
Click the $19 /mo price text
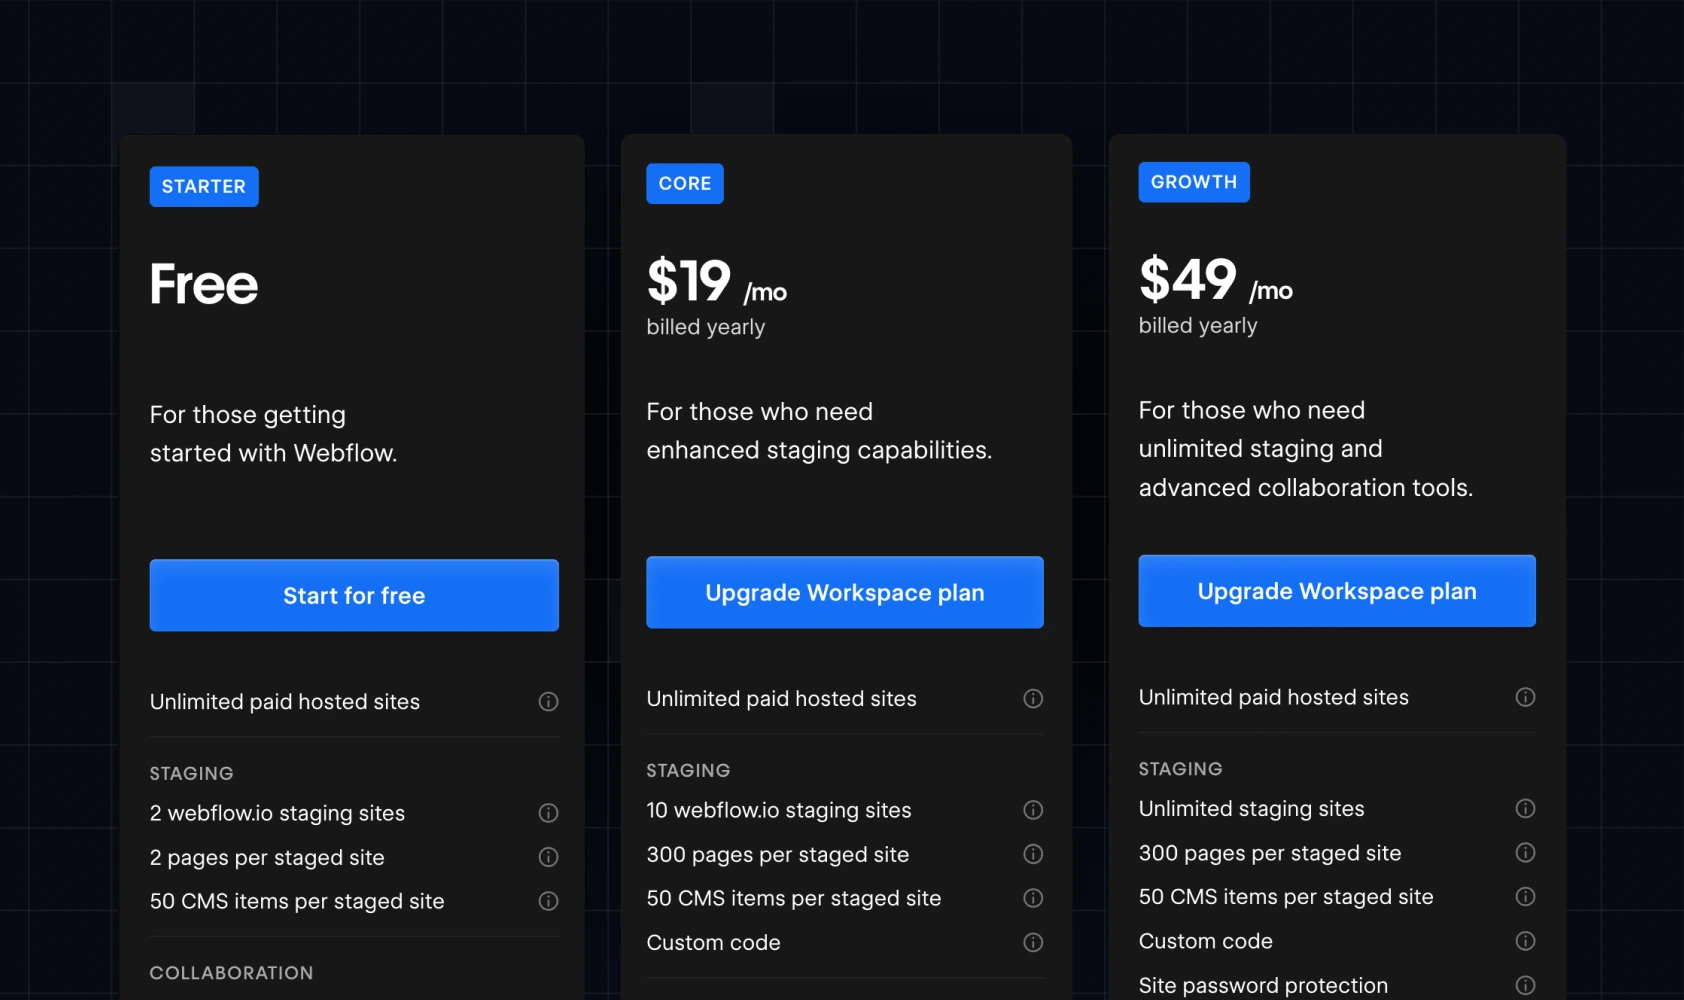pos(717,281)
